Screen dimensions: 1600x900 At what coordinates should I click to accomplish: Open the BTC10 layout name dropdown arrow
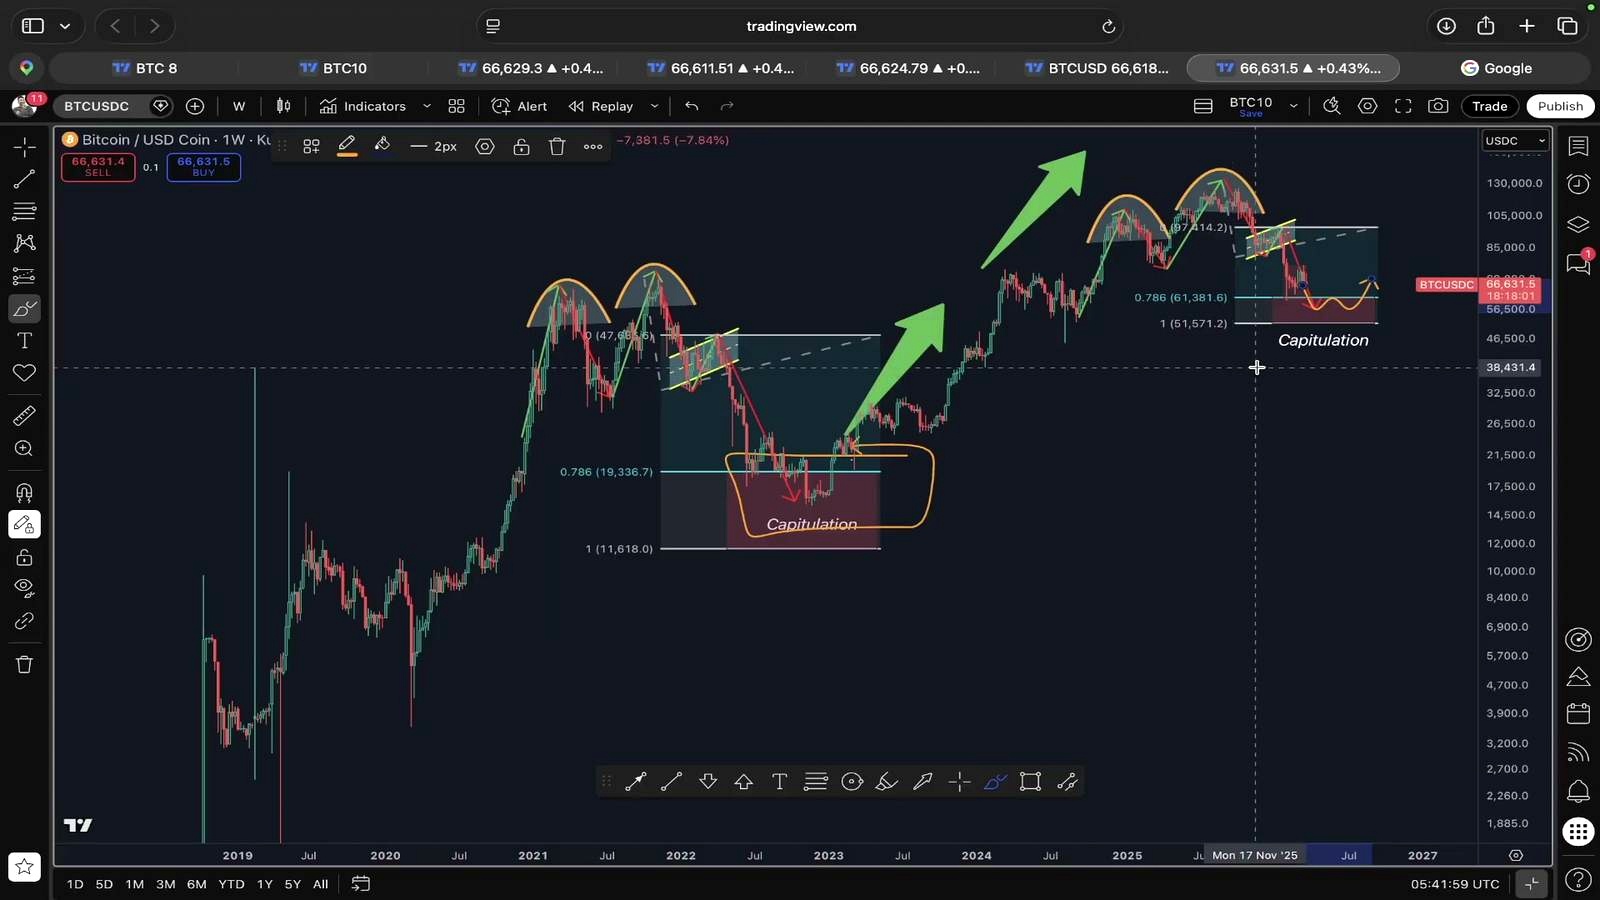[1293, 106]
